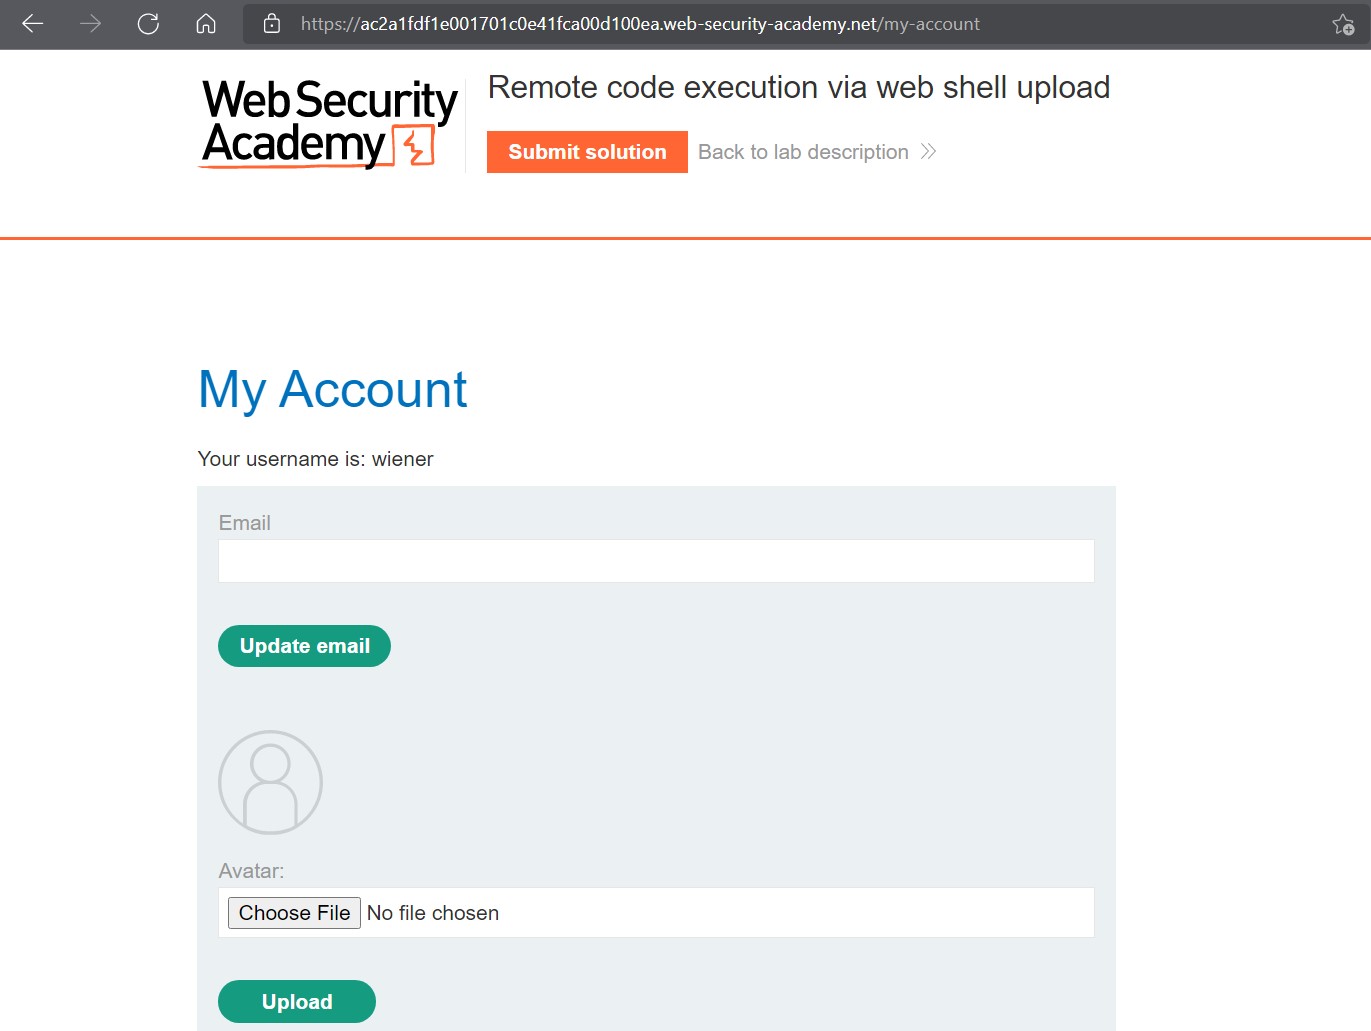Open the Back to lab description link
Screen dimensions: 1371x1031
(x=803, y=152)
